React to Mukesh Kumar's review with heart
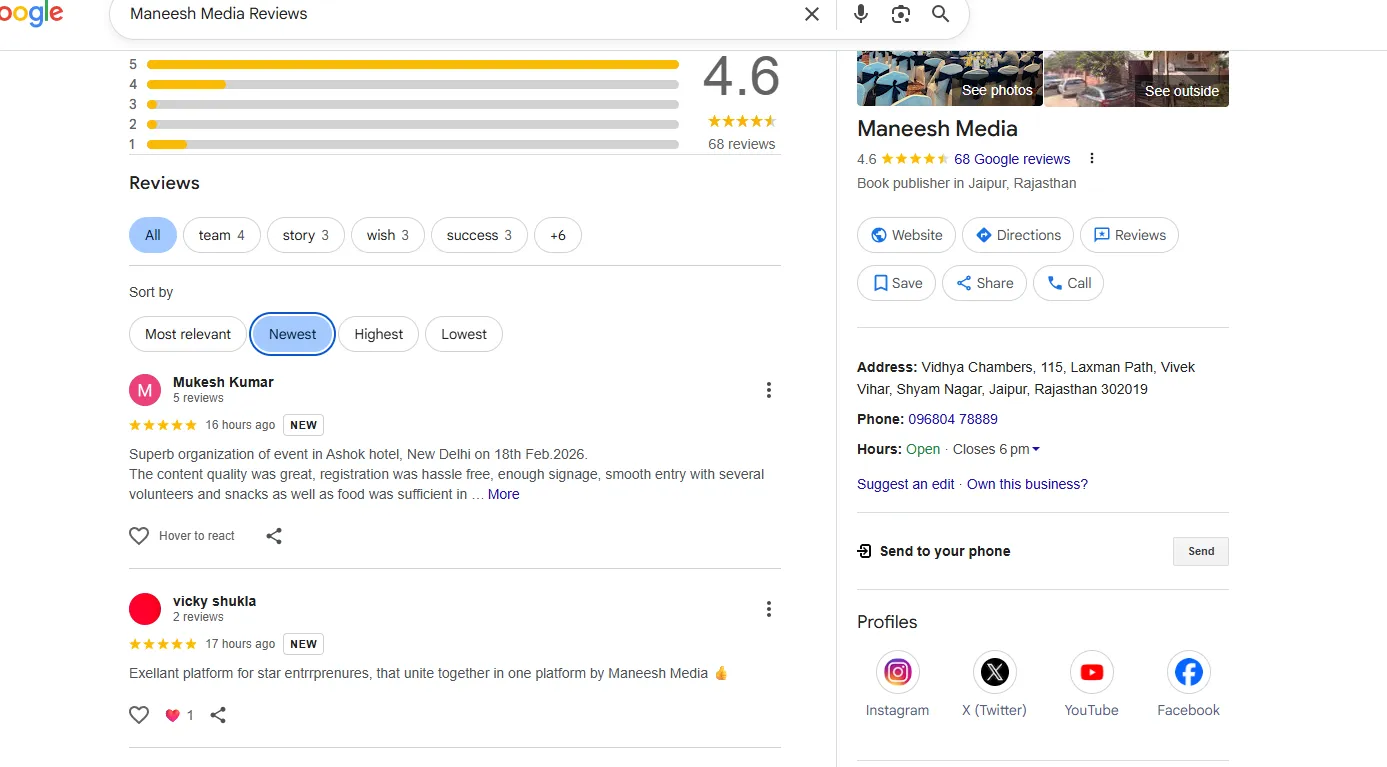 139,536
